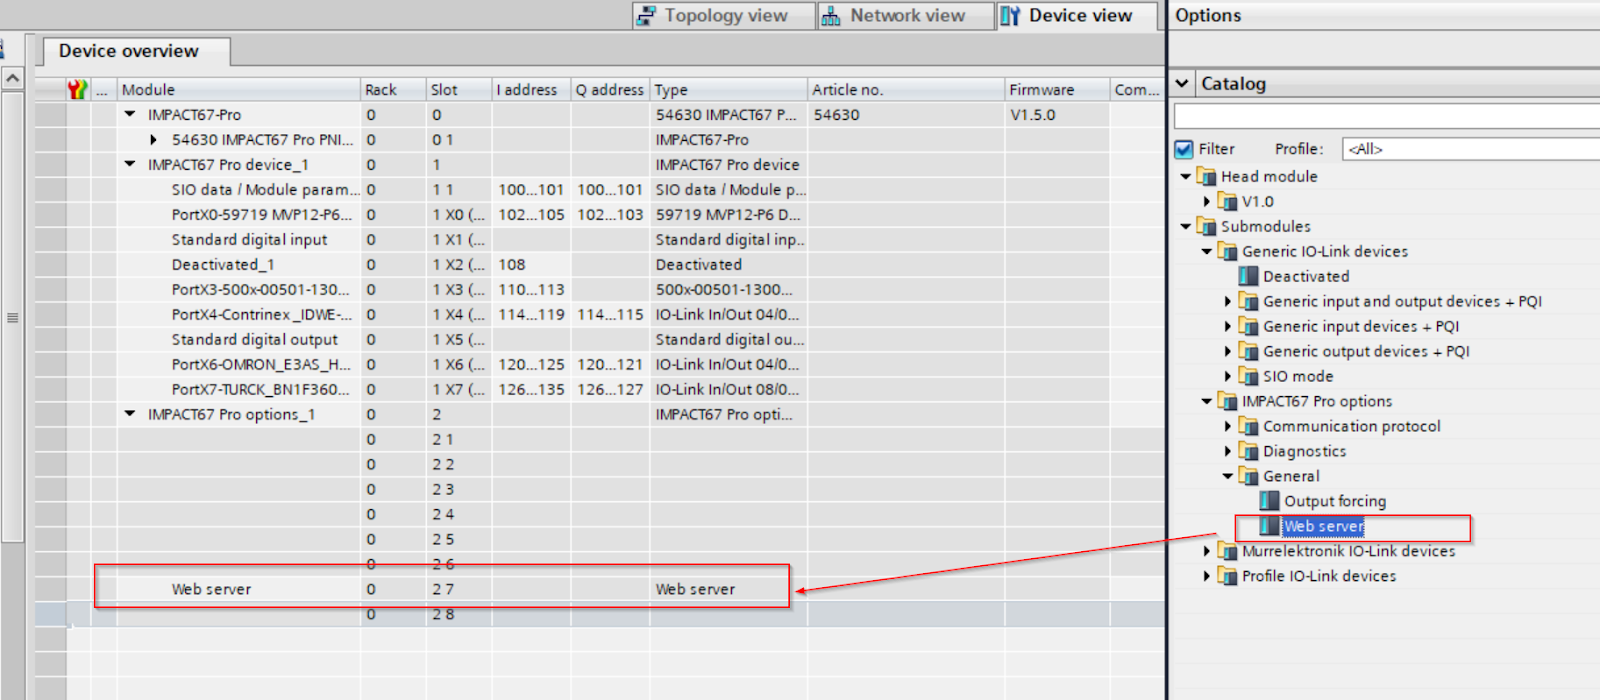
Task: Select the PortX6-OMRON_E3AS_H row
Action: 600,365
